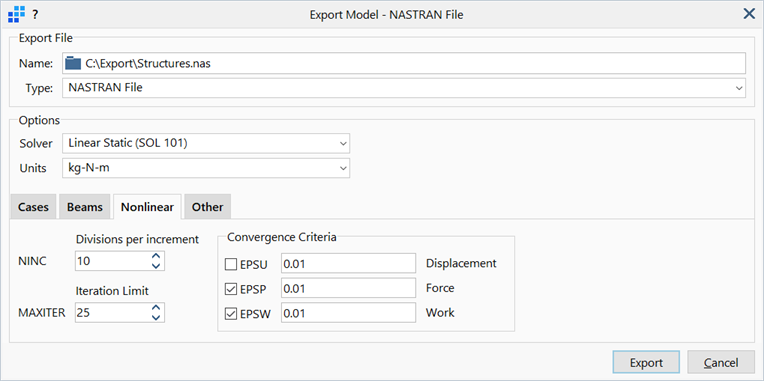The height and width of the screenshot is (381, 764).
Task: Open the Other tab
Action: point(208,207)
